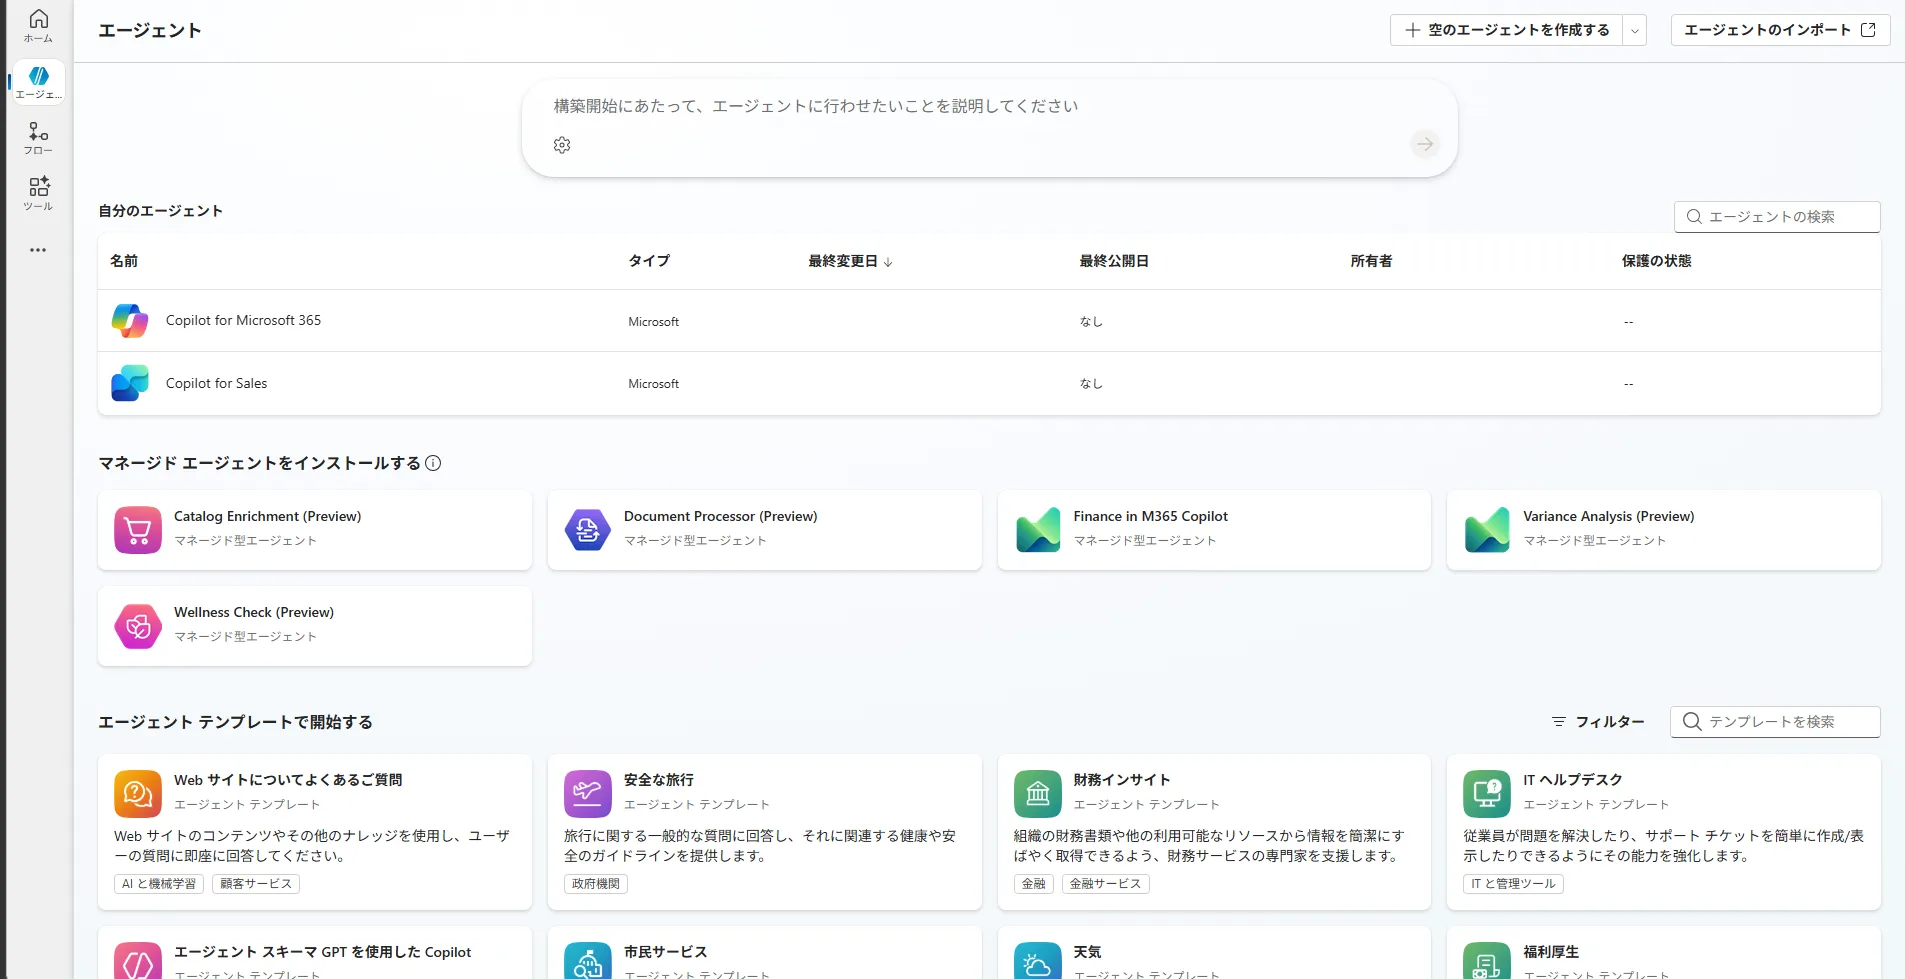1905x979 pixels.
Task: Select the 市民サービス template title
Action: (665, 952)
